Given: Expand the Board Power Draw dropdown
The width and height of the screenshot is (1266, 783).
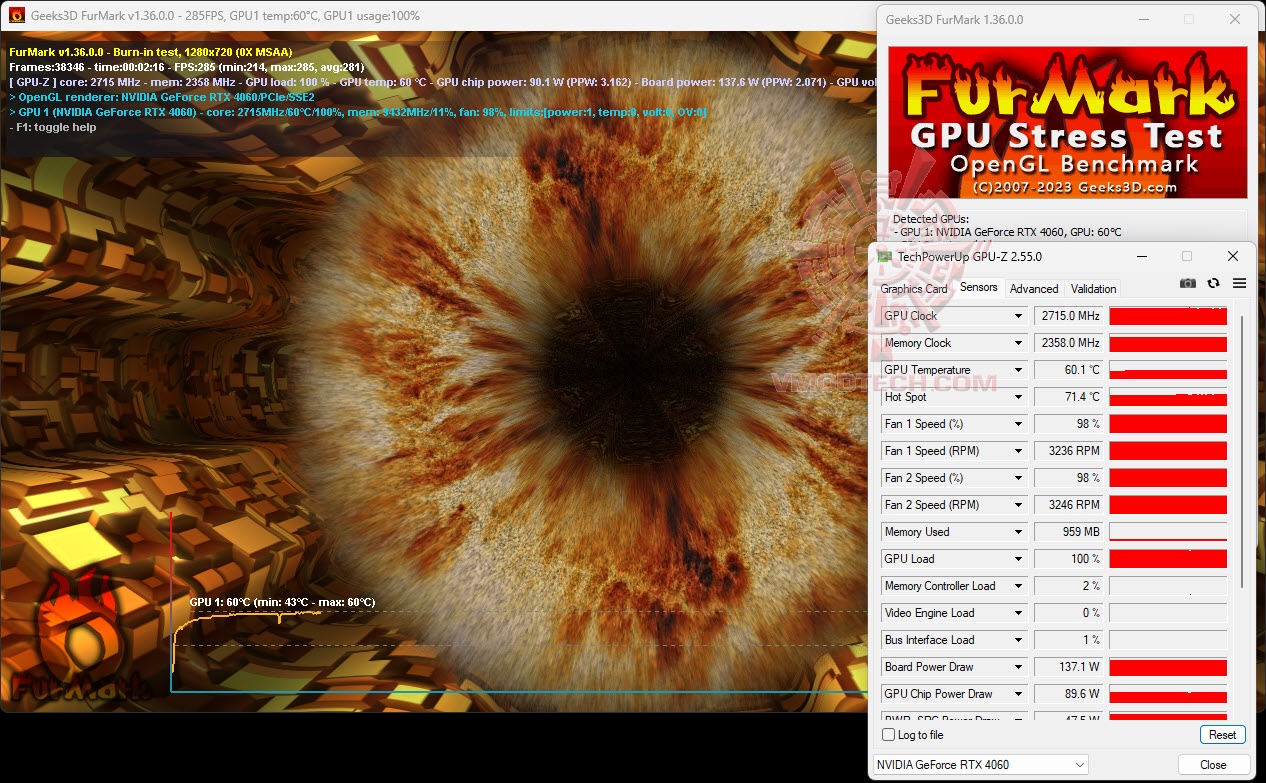Looking at the screenshot, I should coord(1018,667).
